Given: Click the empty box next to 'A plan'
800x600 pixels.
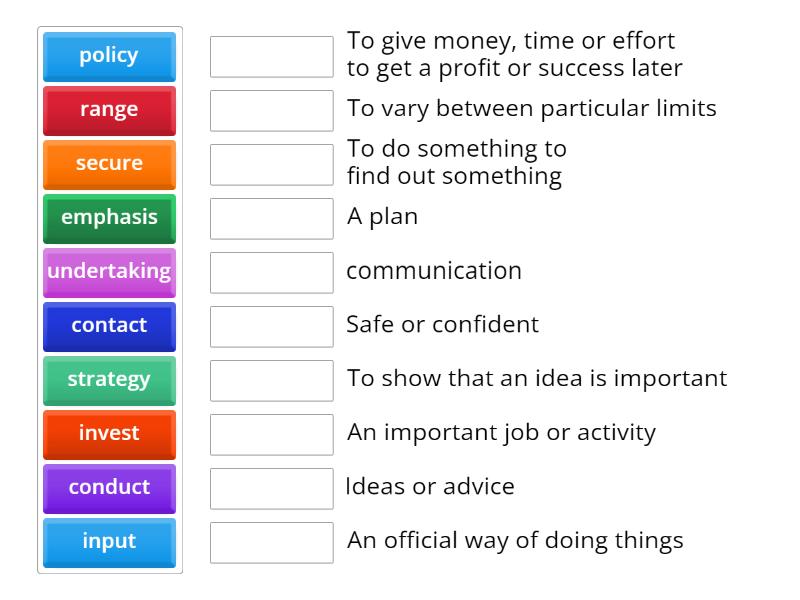Looking at the screenshot, I should [271, 219].
